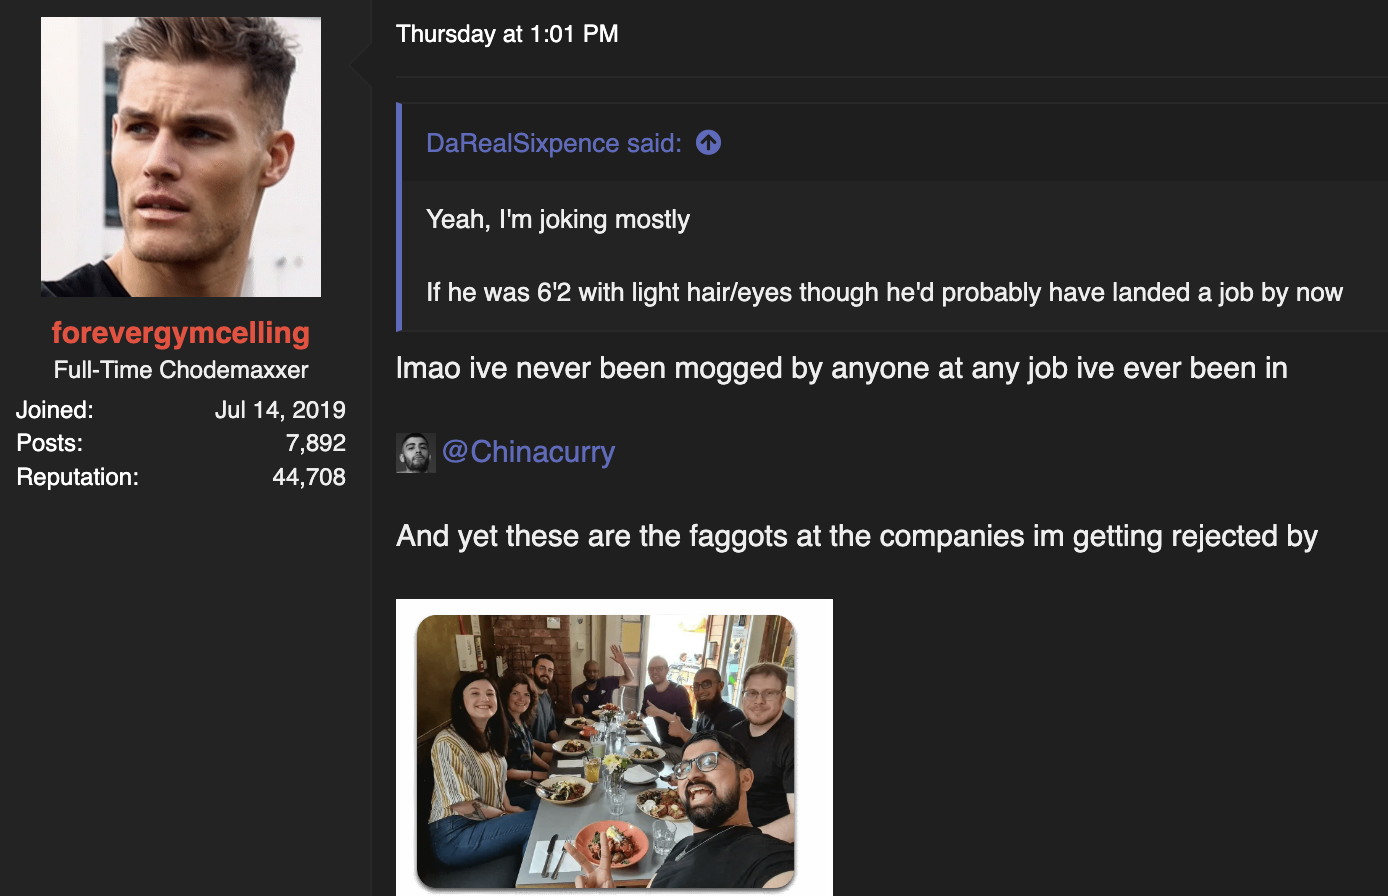Open the attached group lunch photo
Viewport: 1388px width, 896px height.
(x=606, y=751)
